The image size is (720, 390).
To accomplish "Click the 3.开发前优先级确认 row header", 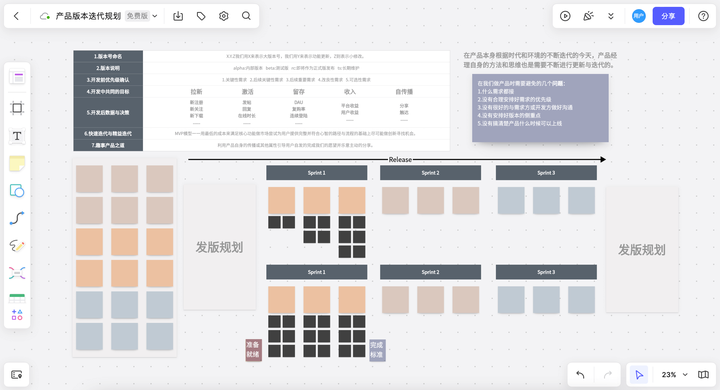I will tap(108, 79).
